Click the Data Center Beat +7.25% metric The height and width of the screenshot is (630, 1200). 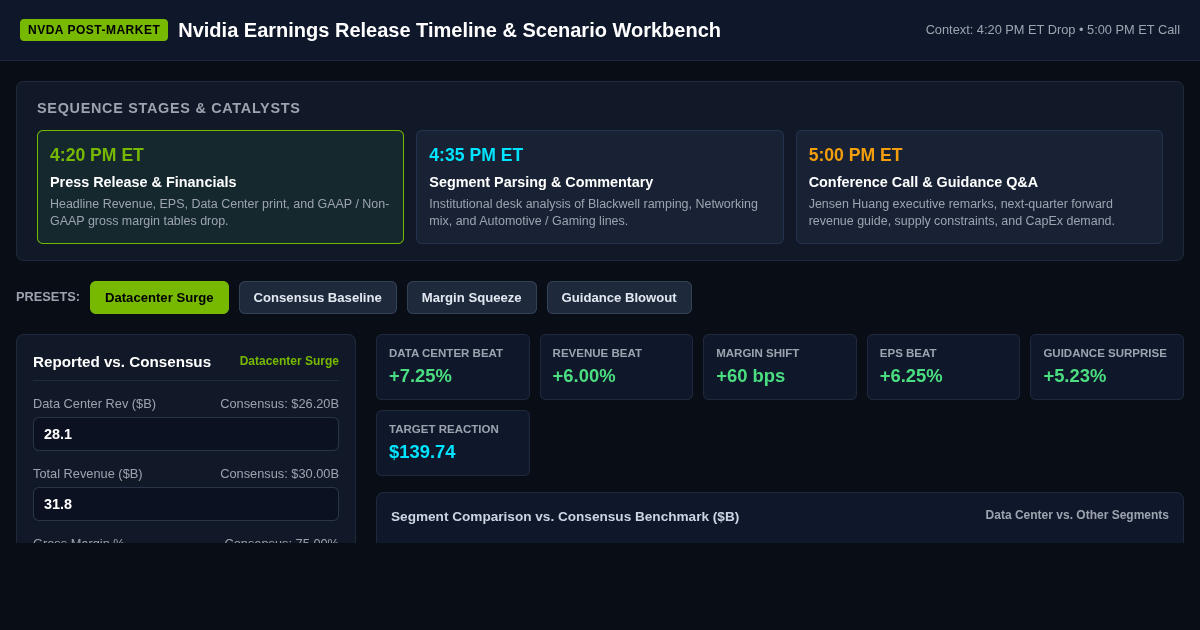453,367
